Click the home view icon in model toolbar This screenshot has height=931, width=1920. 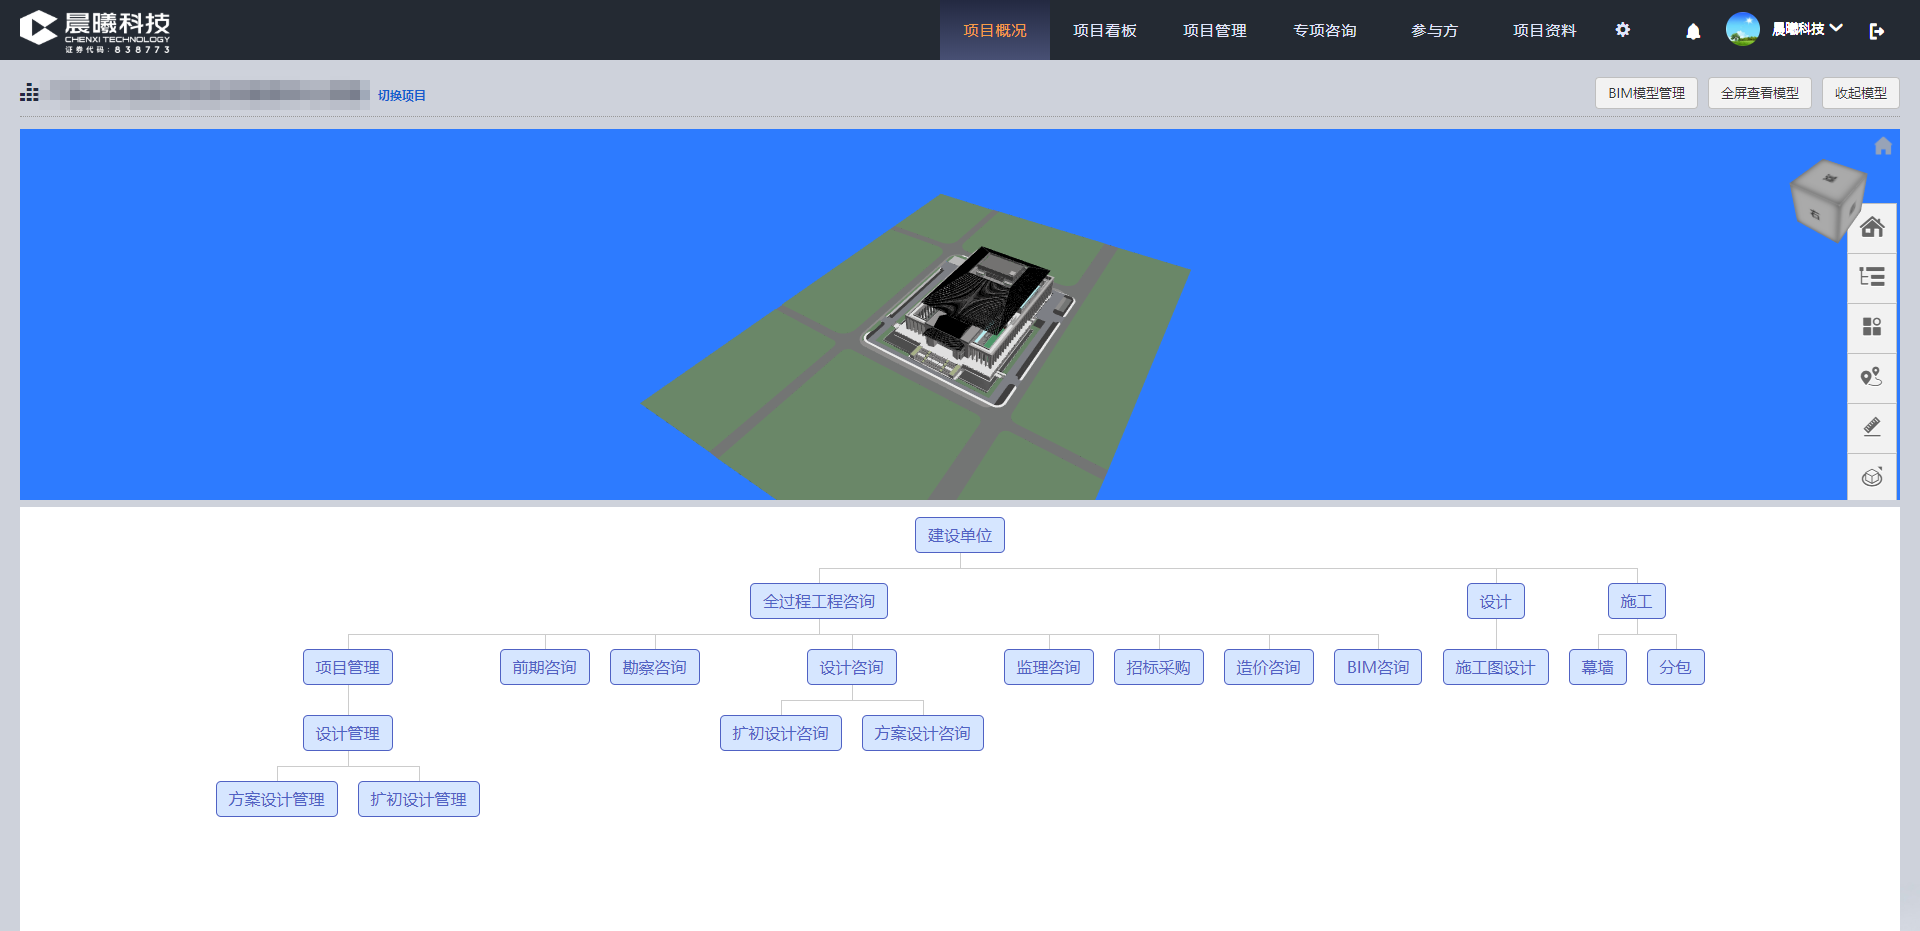pos(1872,228)
